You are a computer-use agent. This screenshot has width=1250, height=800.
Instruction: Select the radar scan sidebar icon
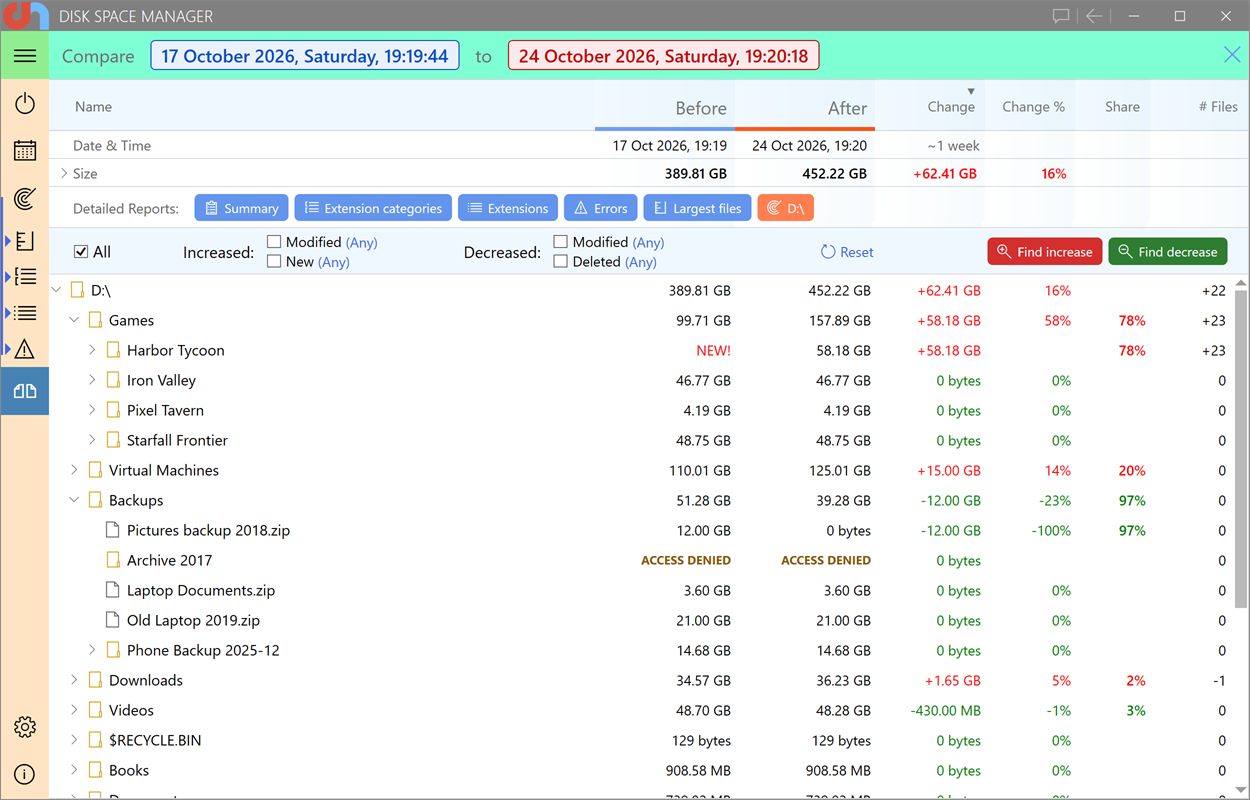25,199
